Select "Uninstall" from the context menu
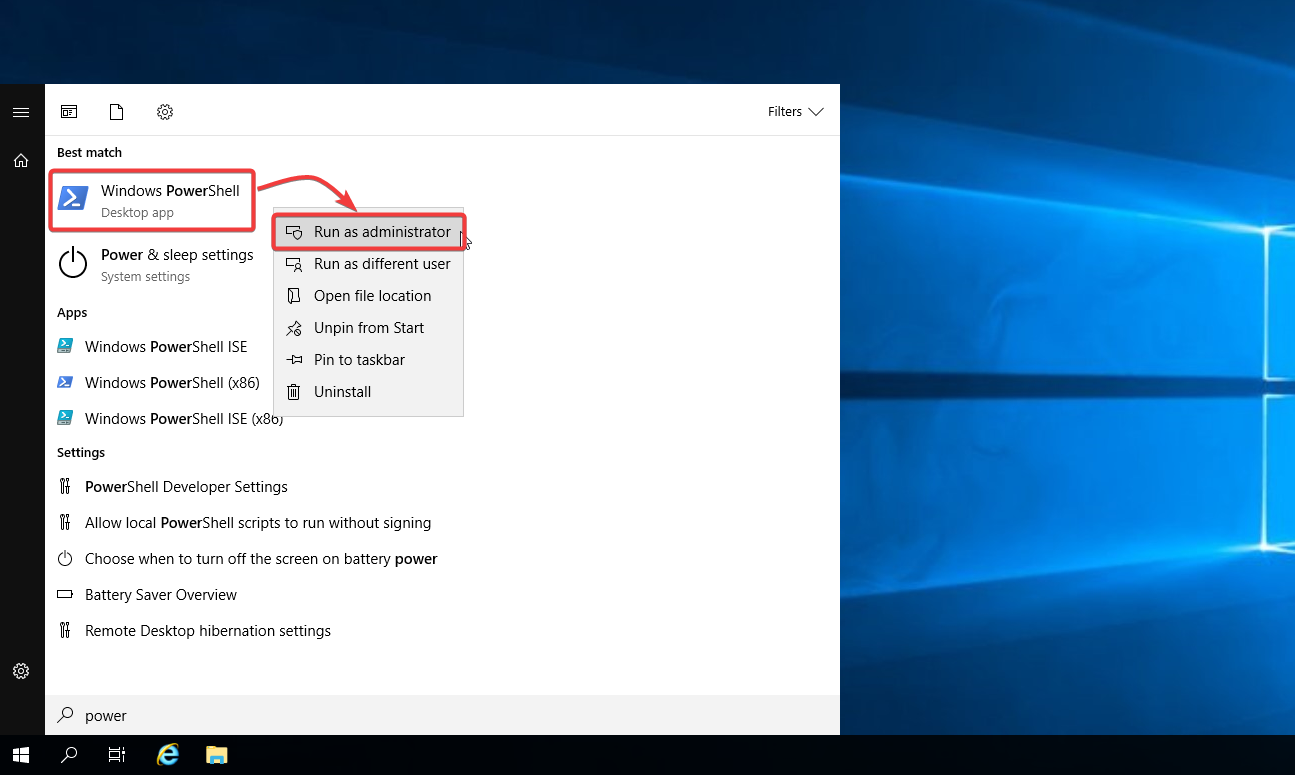The image size is (1295, 775). tap(340, 391)
